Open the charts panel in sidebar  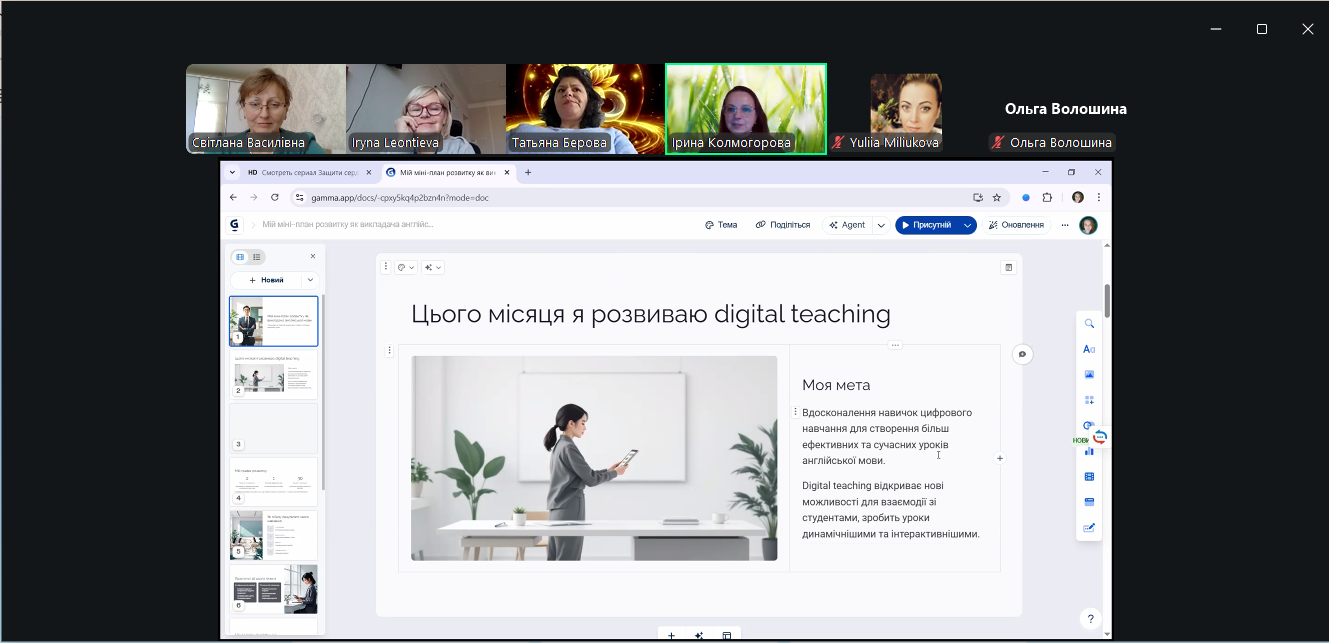pyautogui.click(x=1089, y=451)
